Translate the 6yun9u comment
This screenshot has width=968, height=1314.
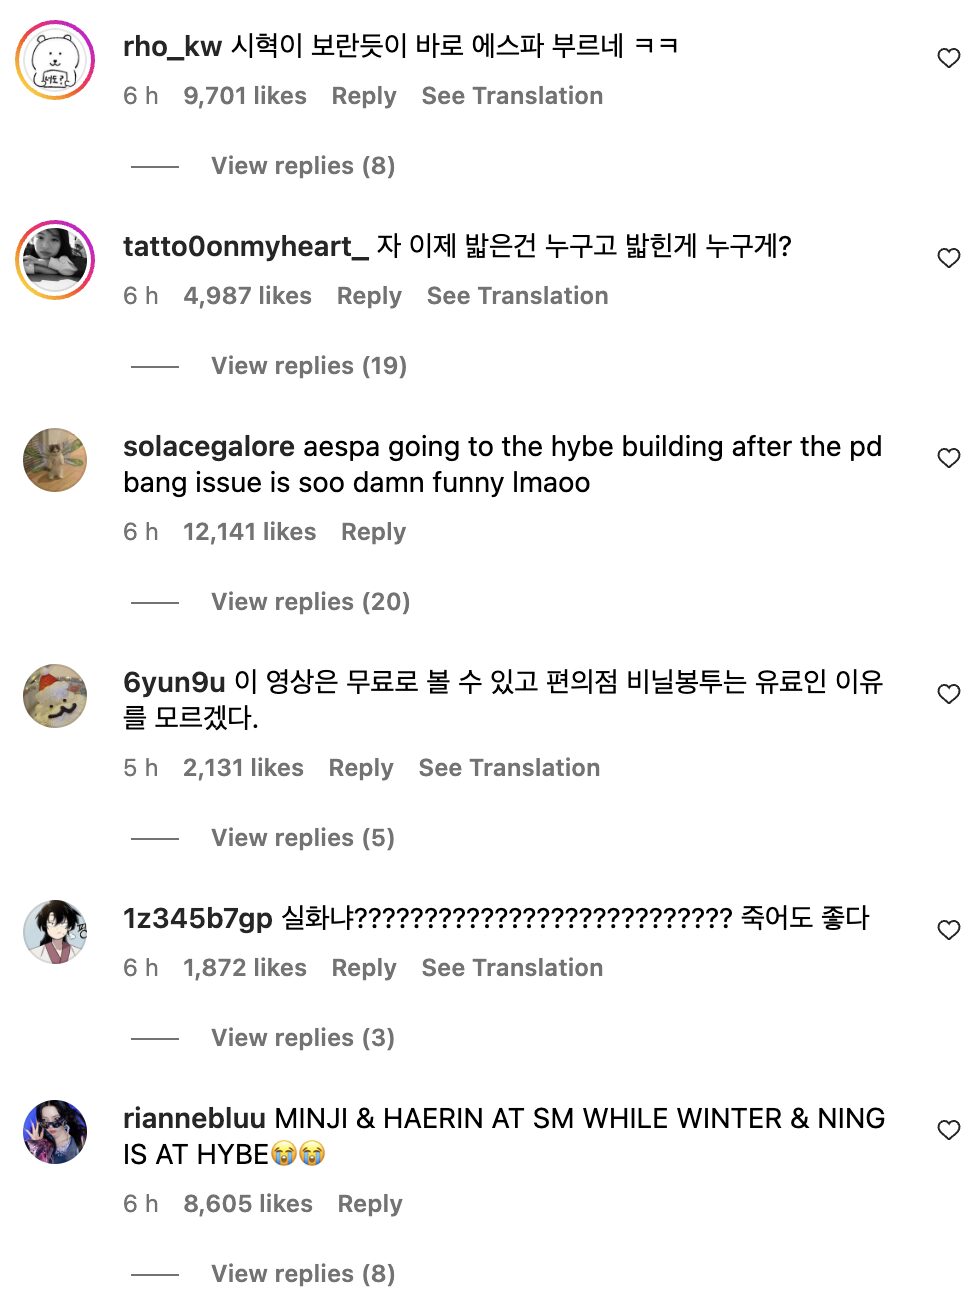(509, 768)
